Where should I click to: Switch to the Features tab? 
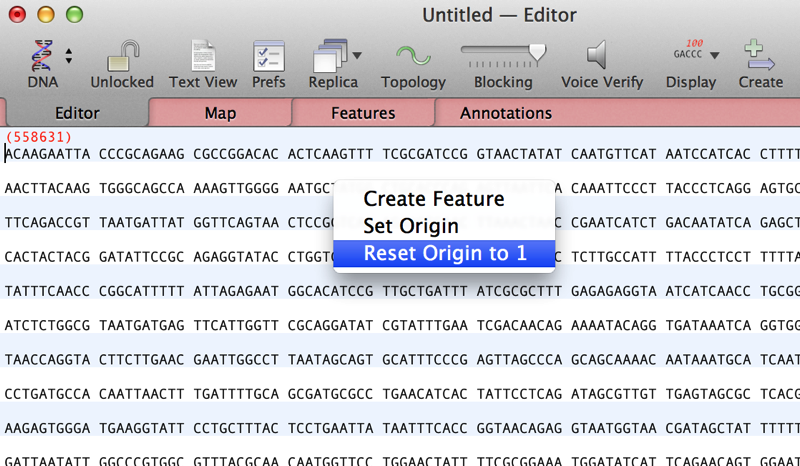tap(363, 113)
